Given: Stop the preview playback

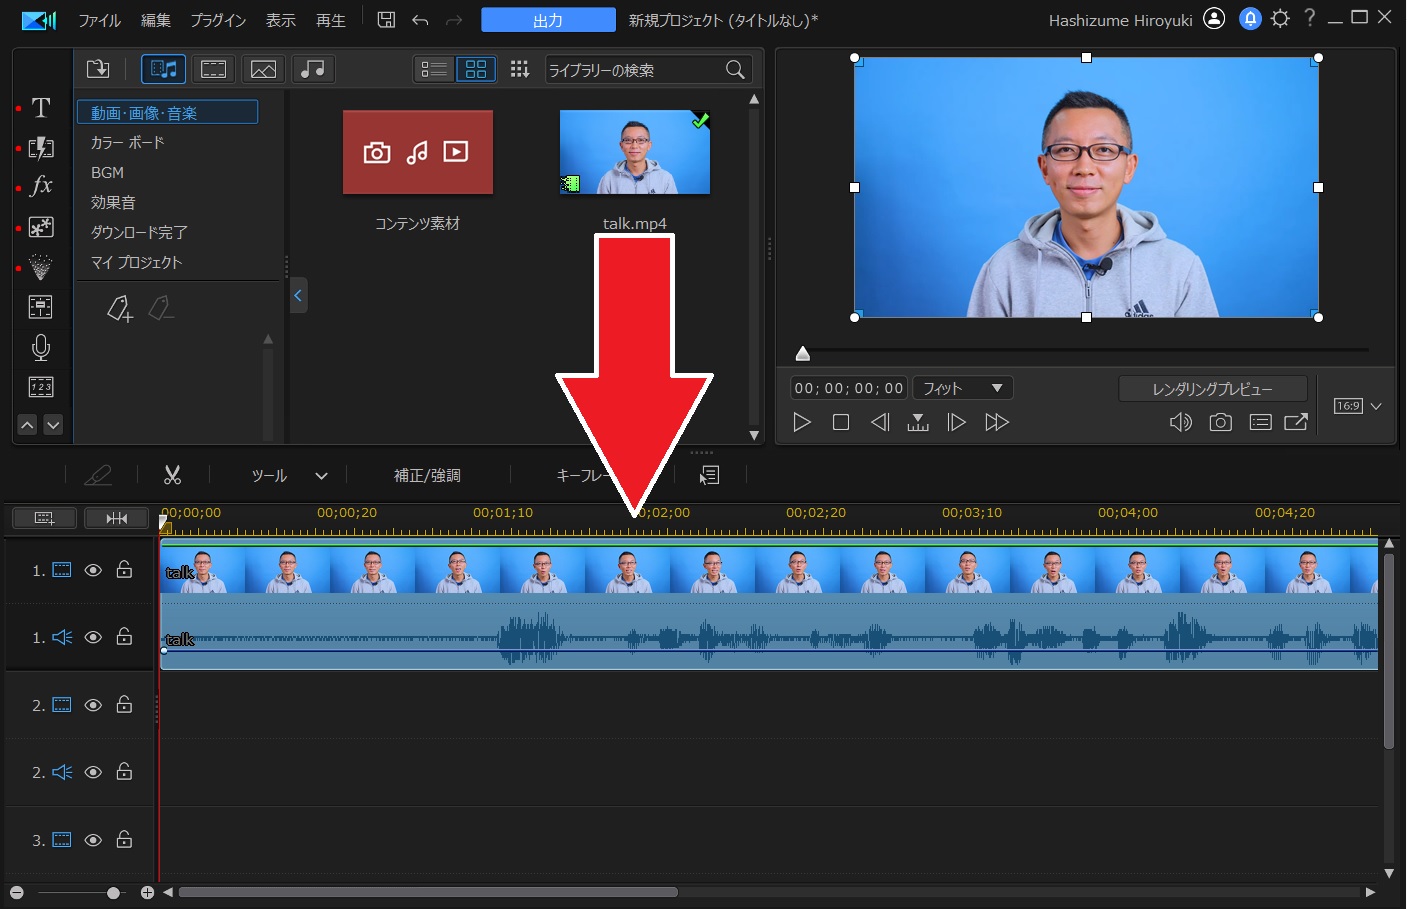Looking at the screenshot, I should point(841,422).
